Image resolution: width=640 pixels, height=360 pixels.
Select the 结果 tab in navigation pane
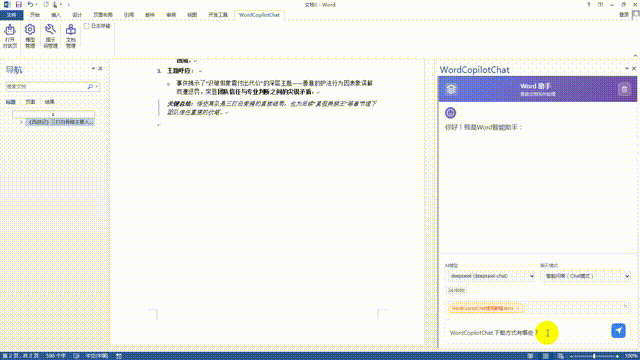tap(49, 102)
